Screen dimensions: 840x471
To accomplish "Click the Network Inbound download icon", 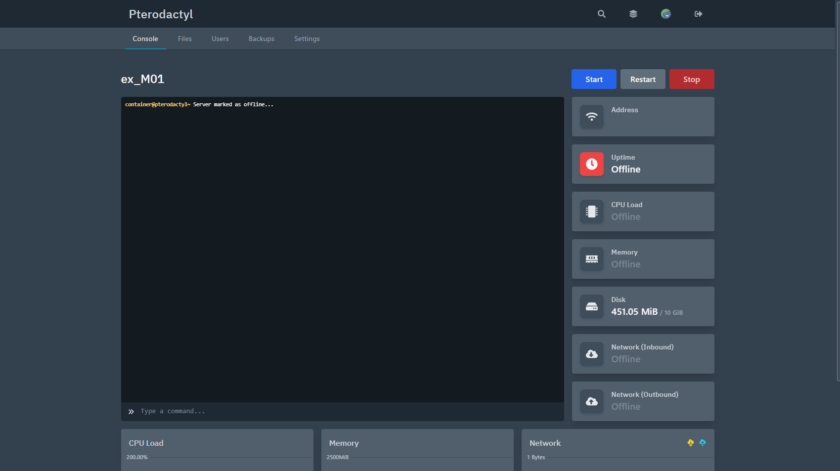I will [x=592, y=354].
